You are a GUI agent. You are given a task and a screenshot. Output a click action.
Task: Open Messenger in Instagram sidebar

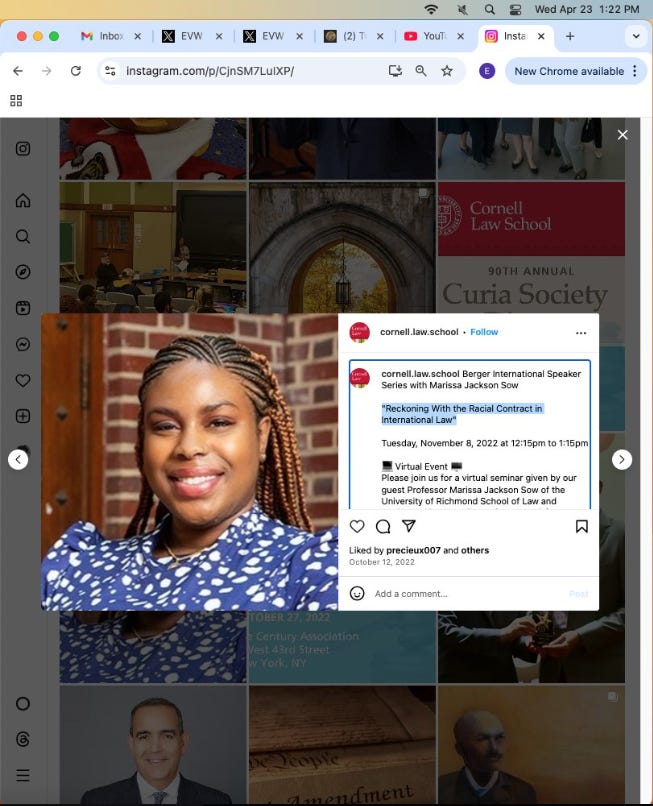[x=23, y=344]
